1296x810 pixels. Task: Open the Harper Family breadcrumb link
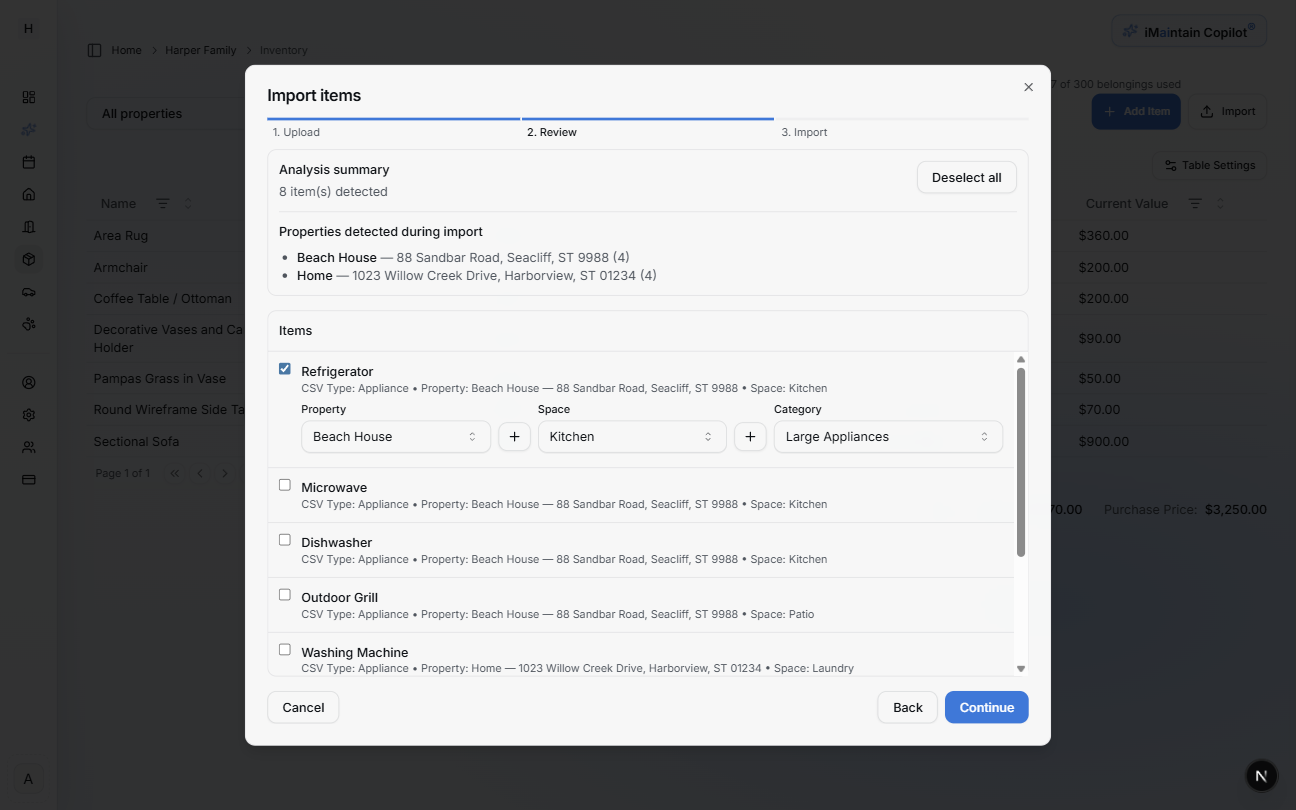[200, 49]
